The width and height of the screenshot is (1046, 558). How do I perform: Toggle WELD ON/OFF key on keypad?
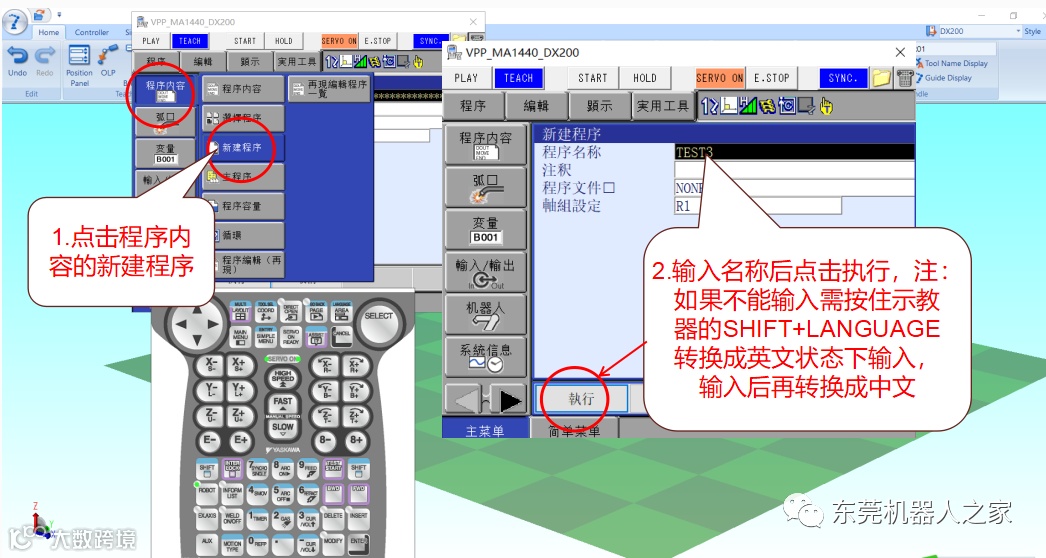click(232, 518)
